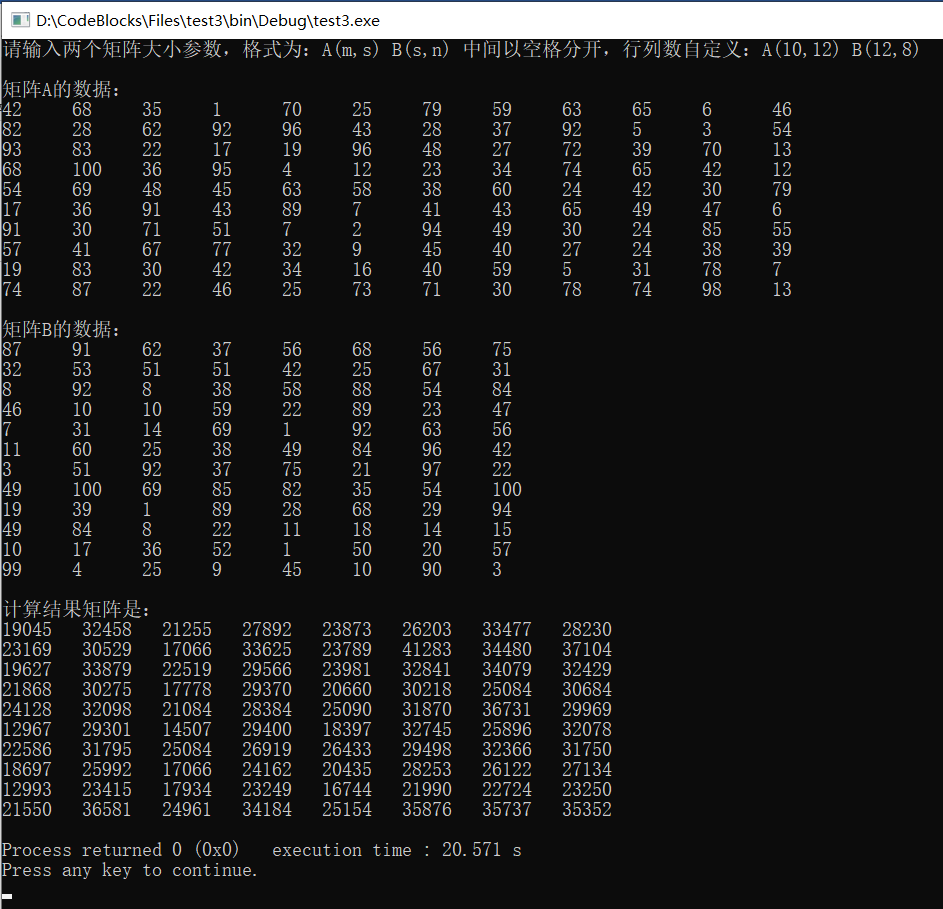Click result value 36731
943x909 pixels.
[x=506, y=710]
